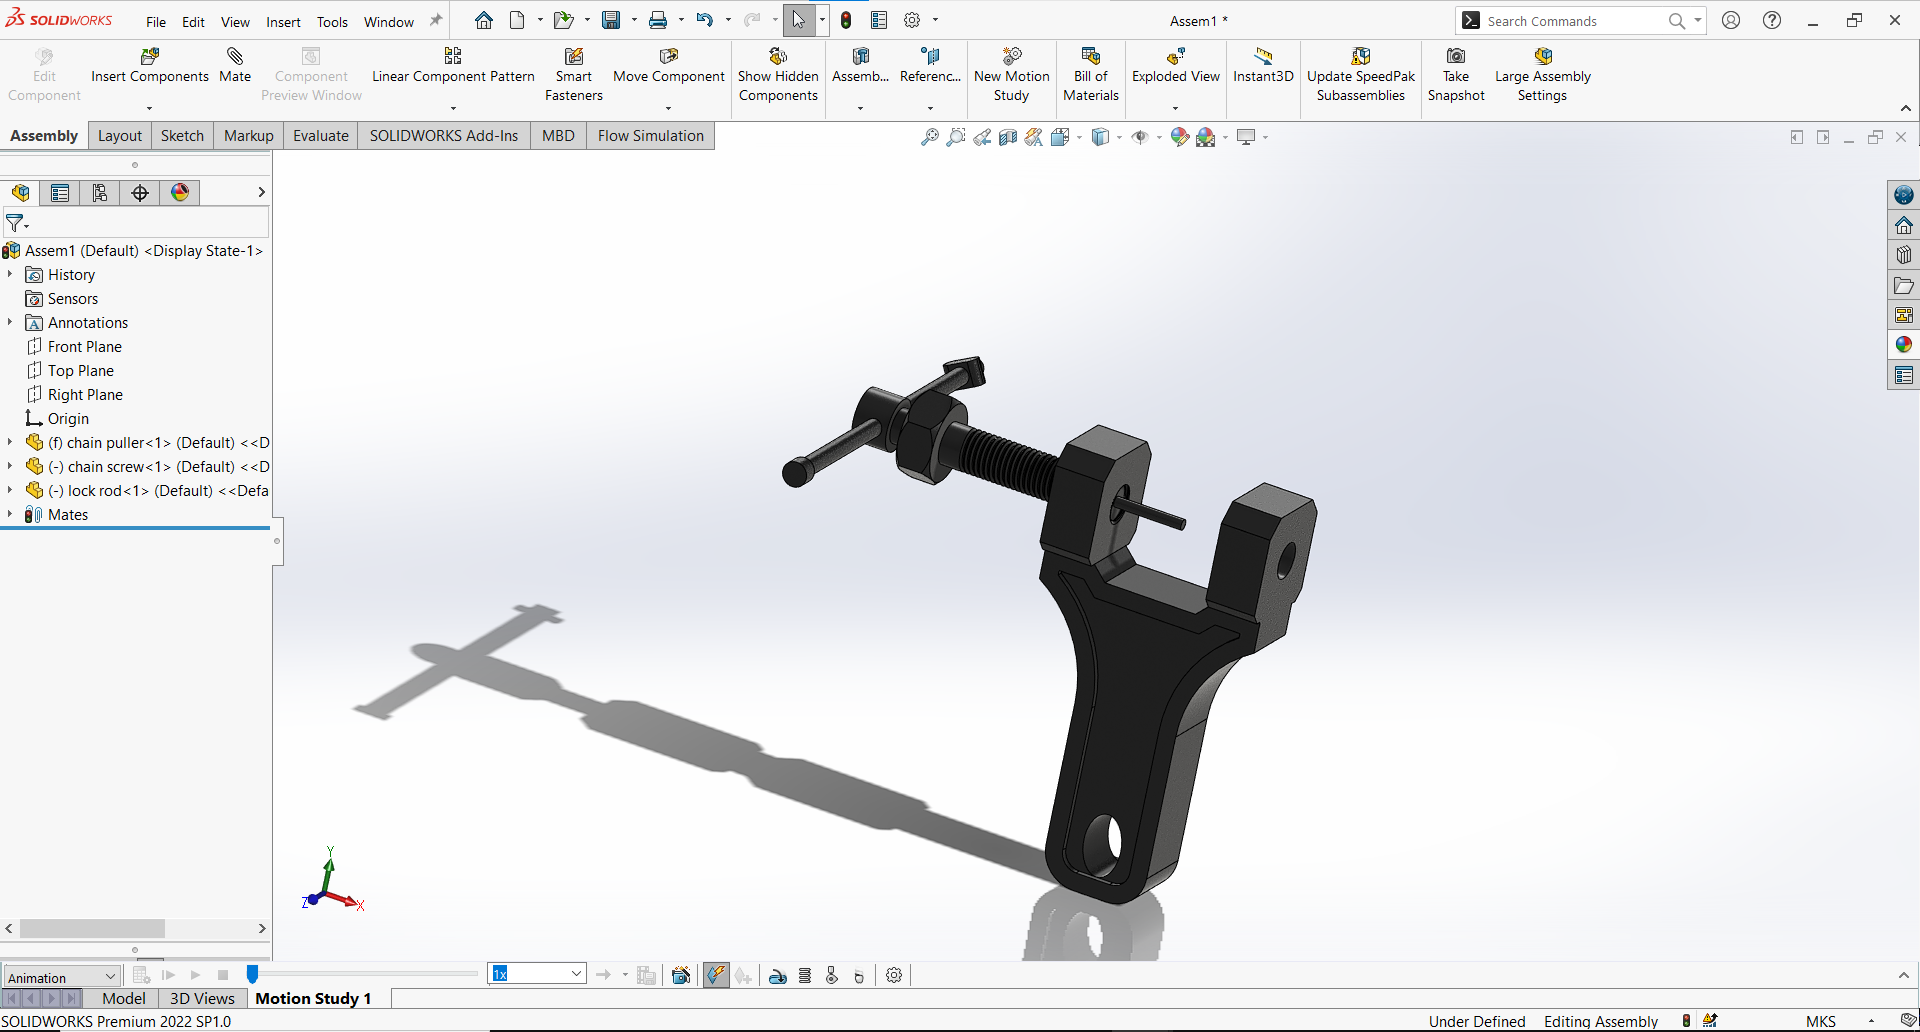The width and height of the screenshot is (1920, 1032).
Task: Expand chain puller component tree
Action: [10, 442]
